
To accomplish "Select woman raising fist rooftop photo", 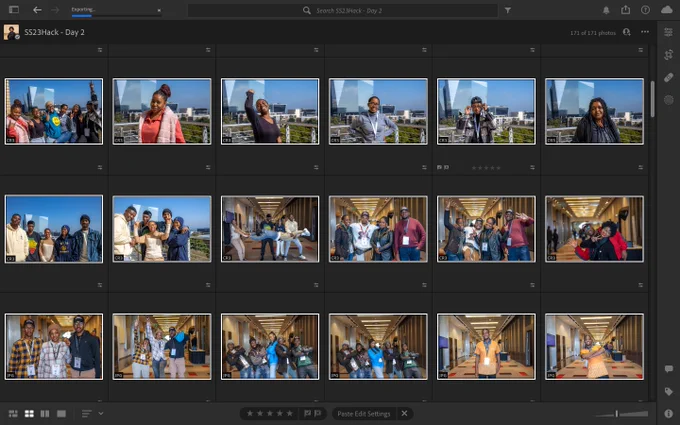I will [x=270, y=111].
